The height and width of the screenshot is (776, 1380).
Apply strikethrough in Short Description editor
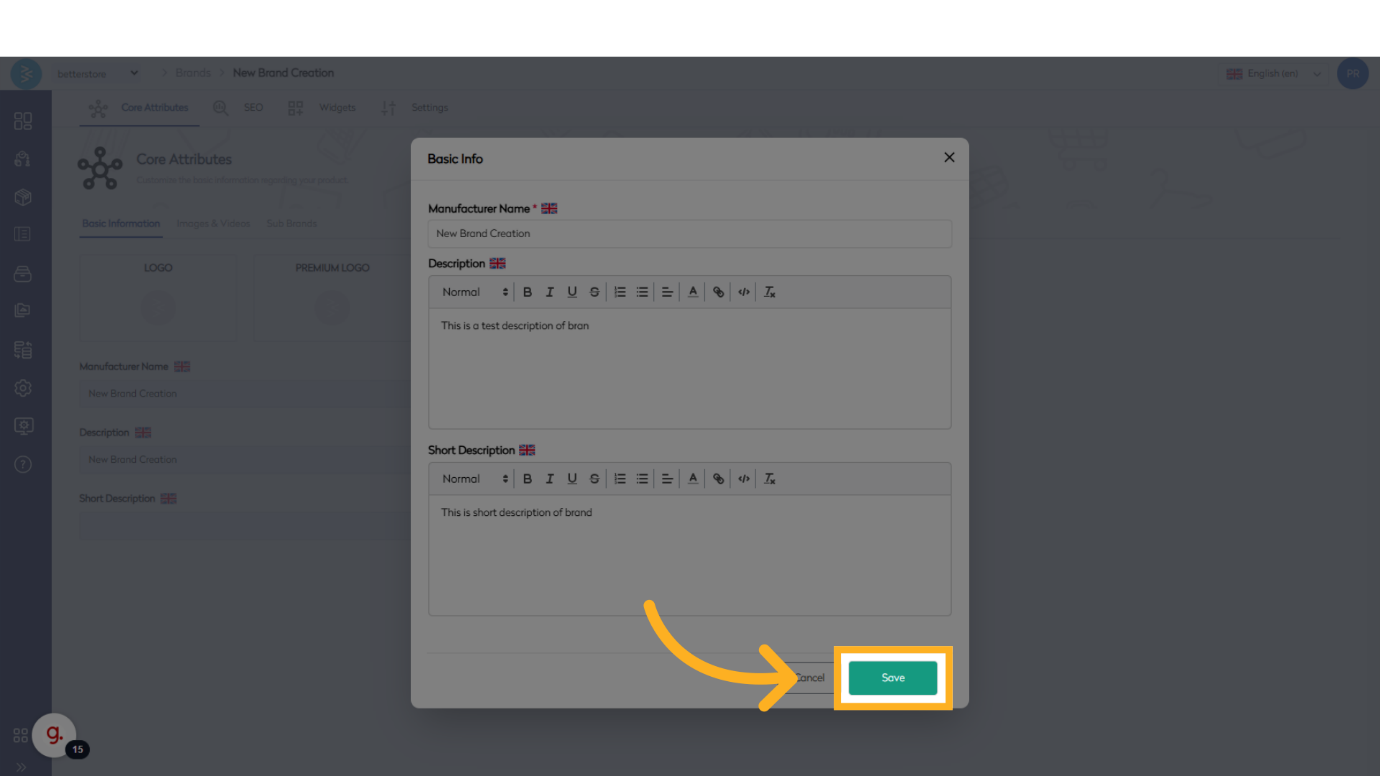pos(595,479)
